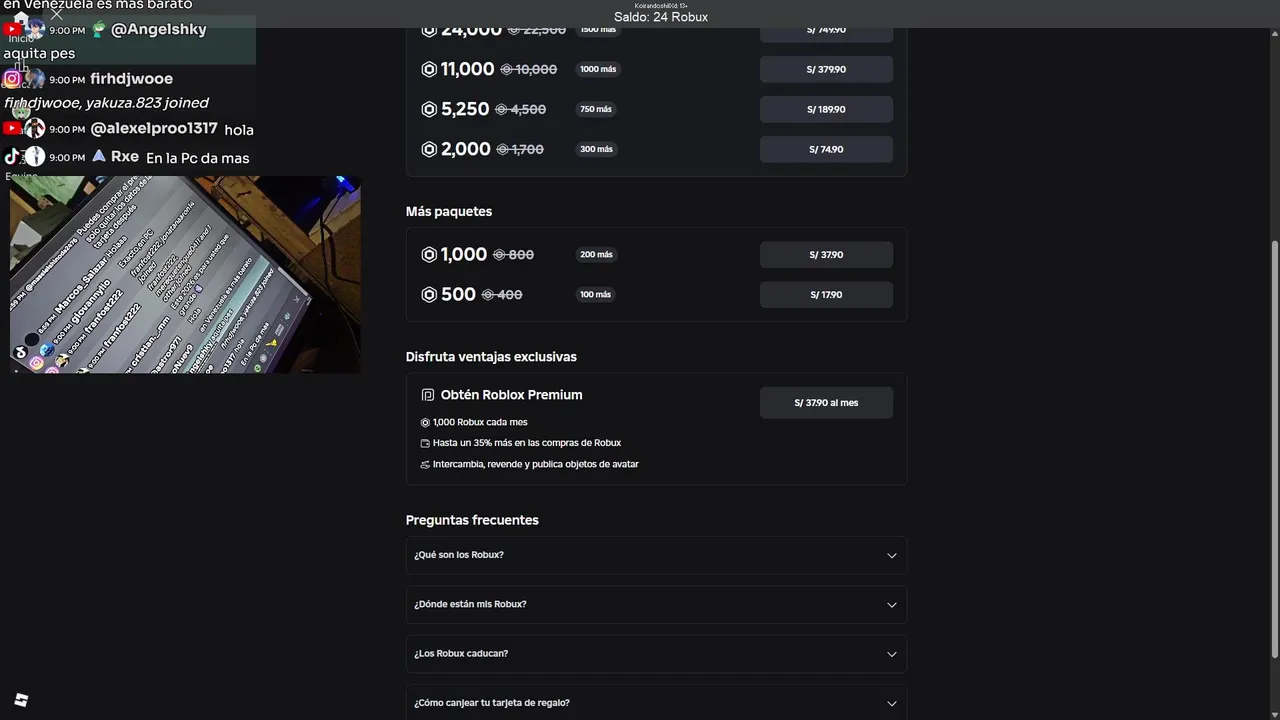Expand '¿Cómo canjear tu tarjeta de regalo?' question

[656, 702]
